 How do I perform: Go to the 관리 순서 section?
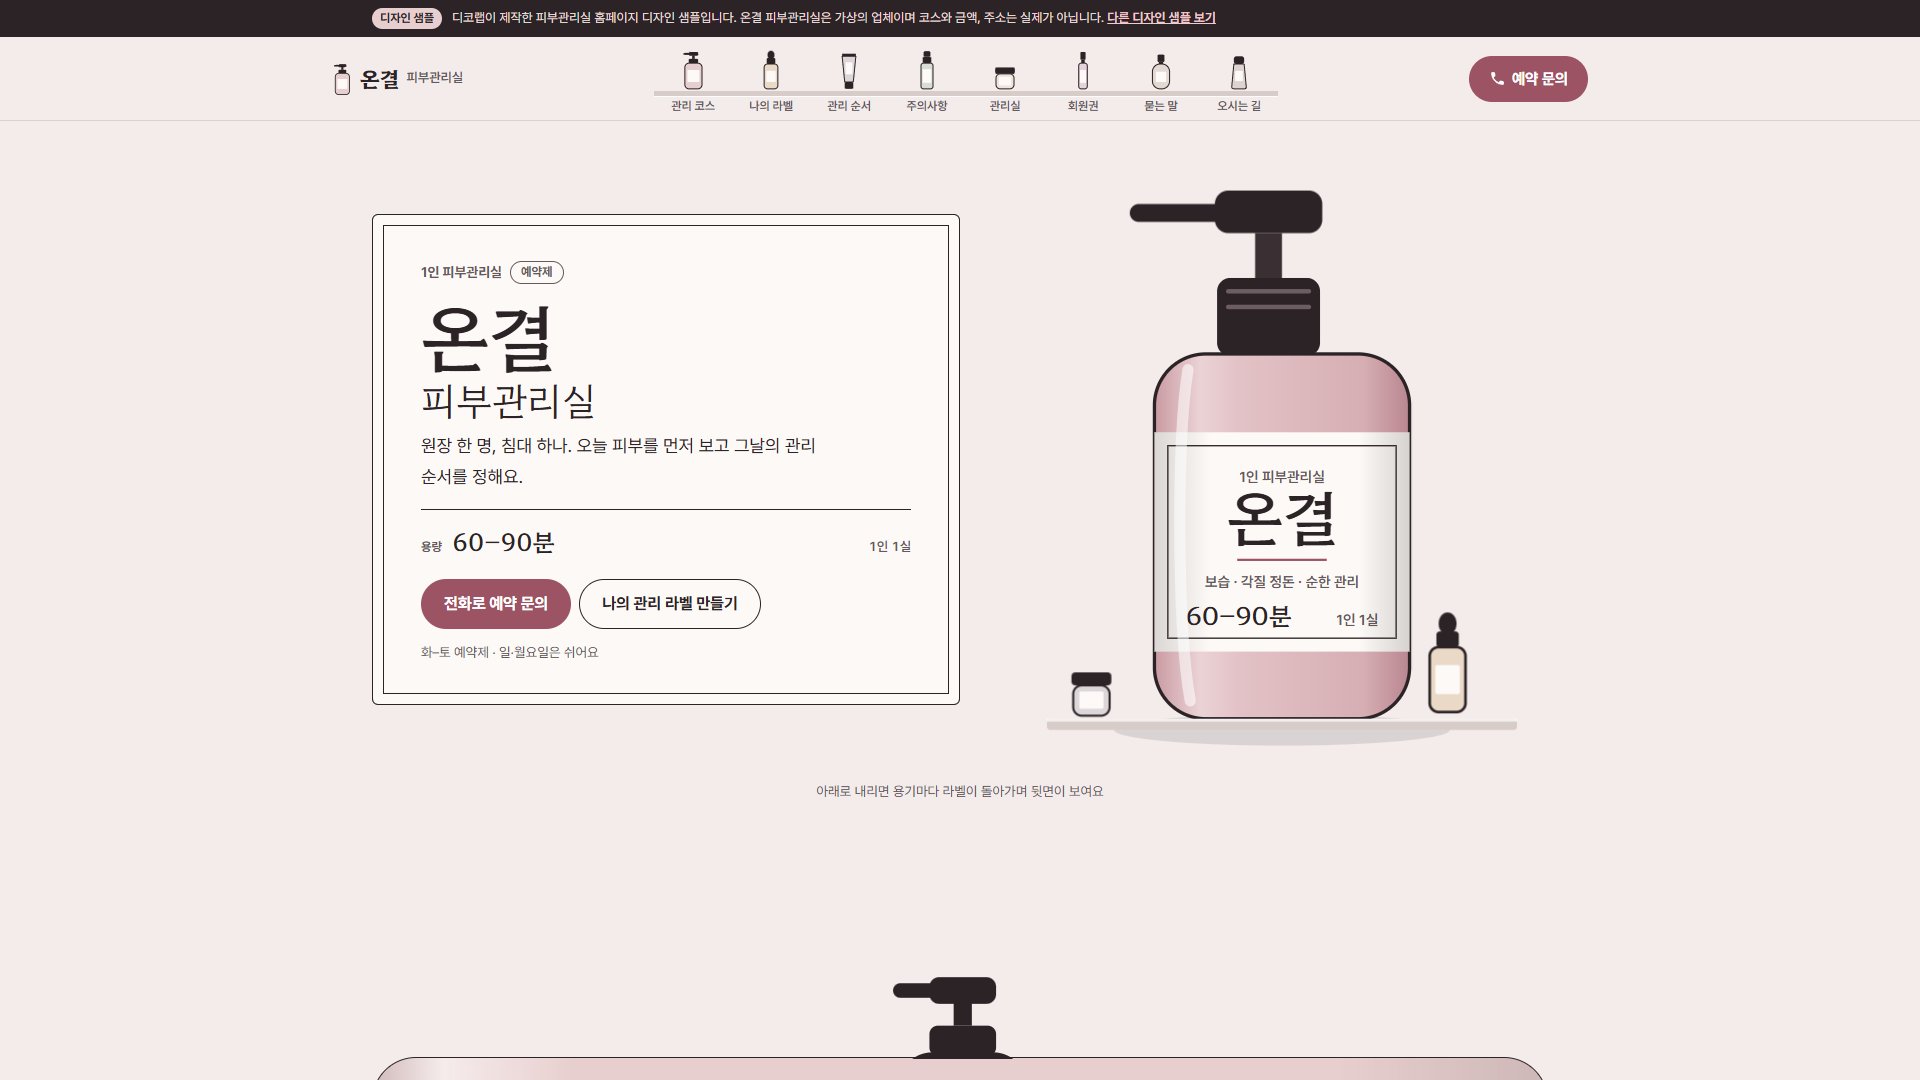coord(849,106)
